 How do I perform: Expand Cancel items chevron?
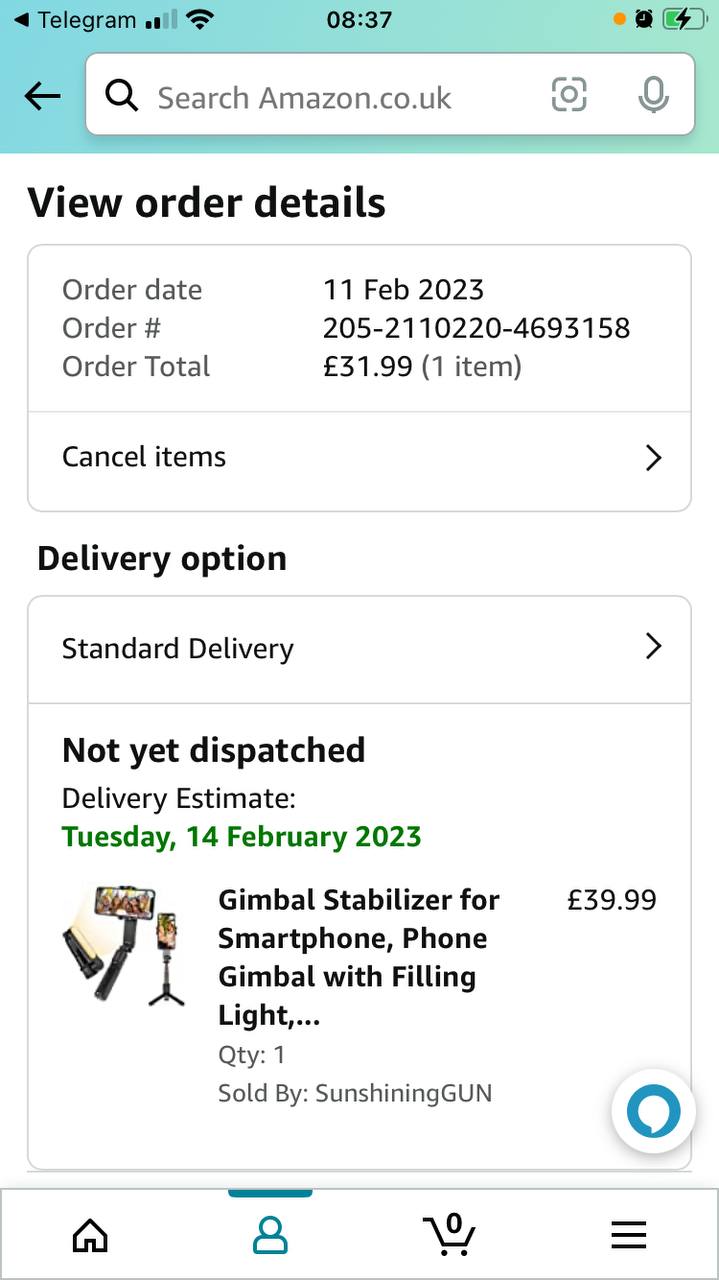pos(653,458)
